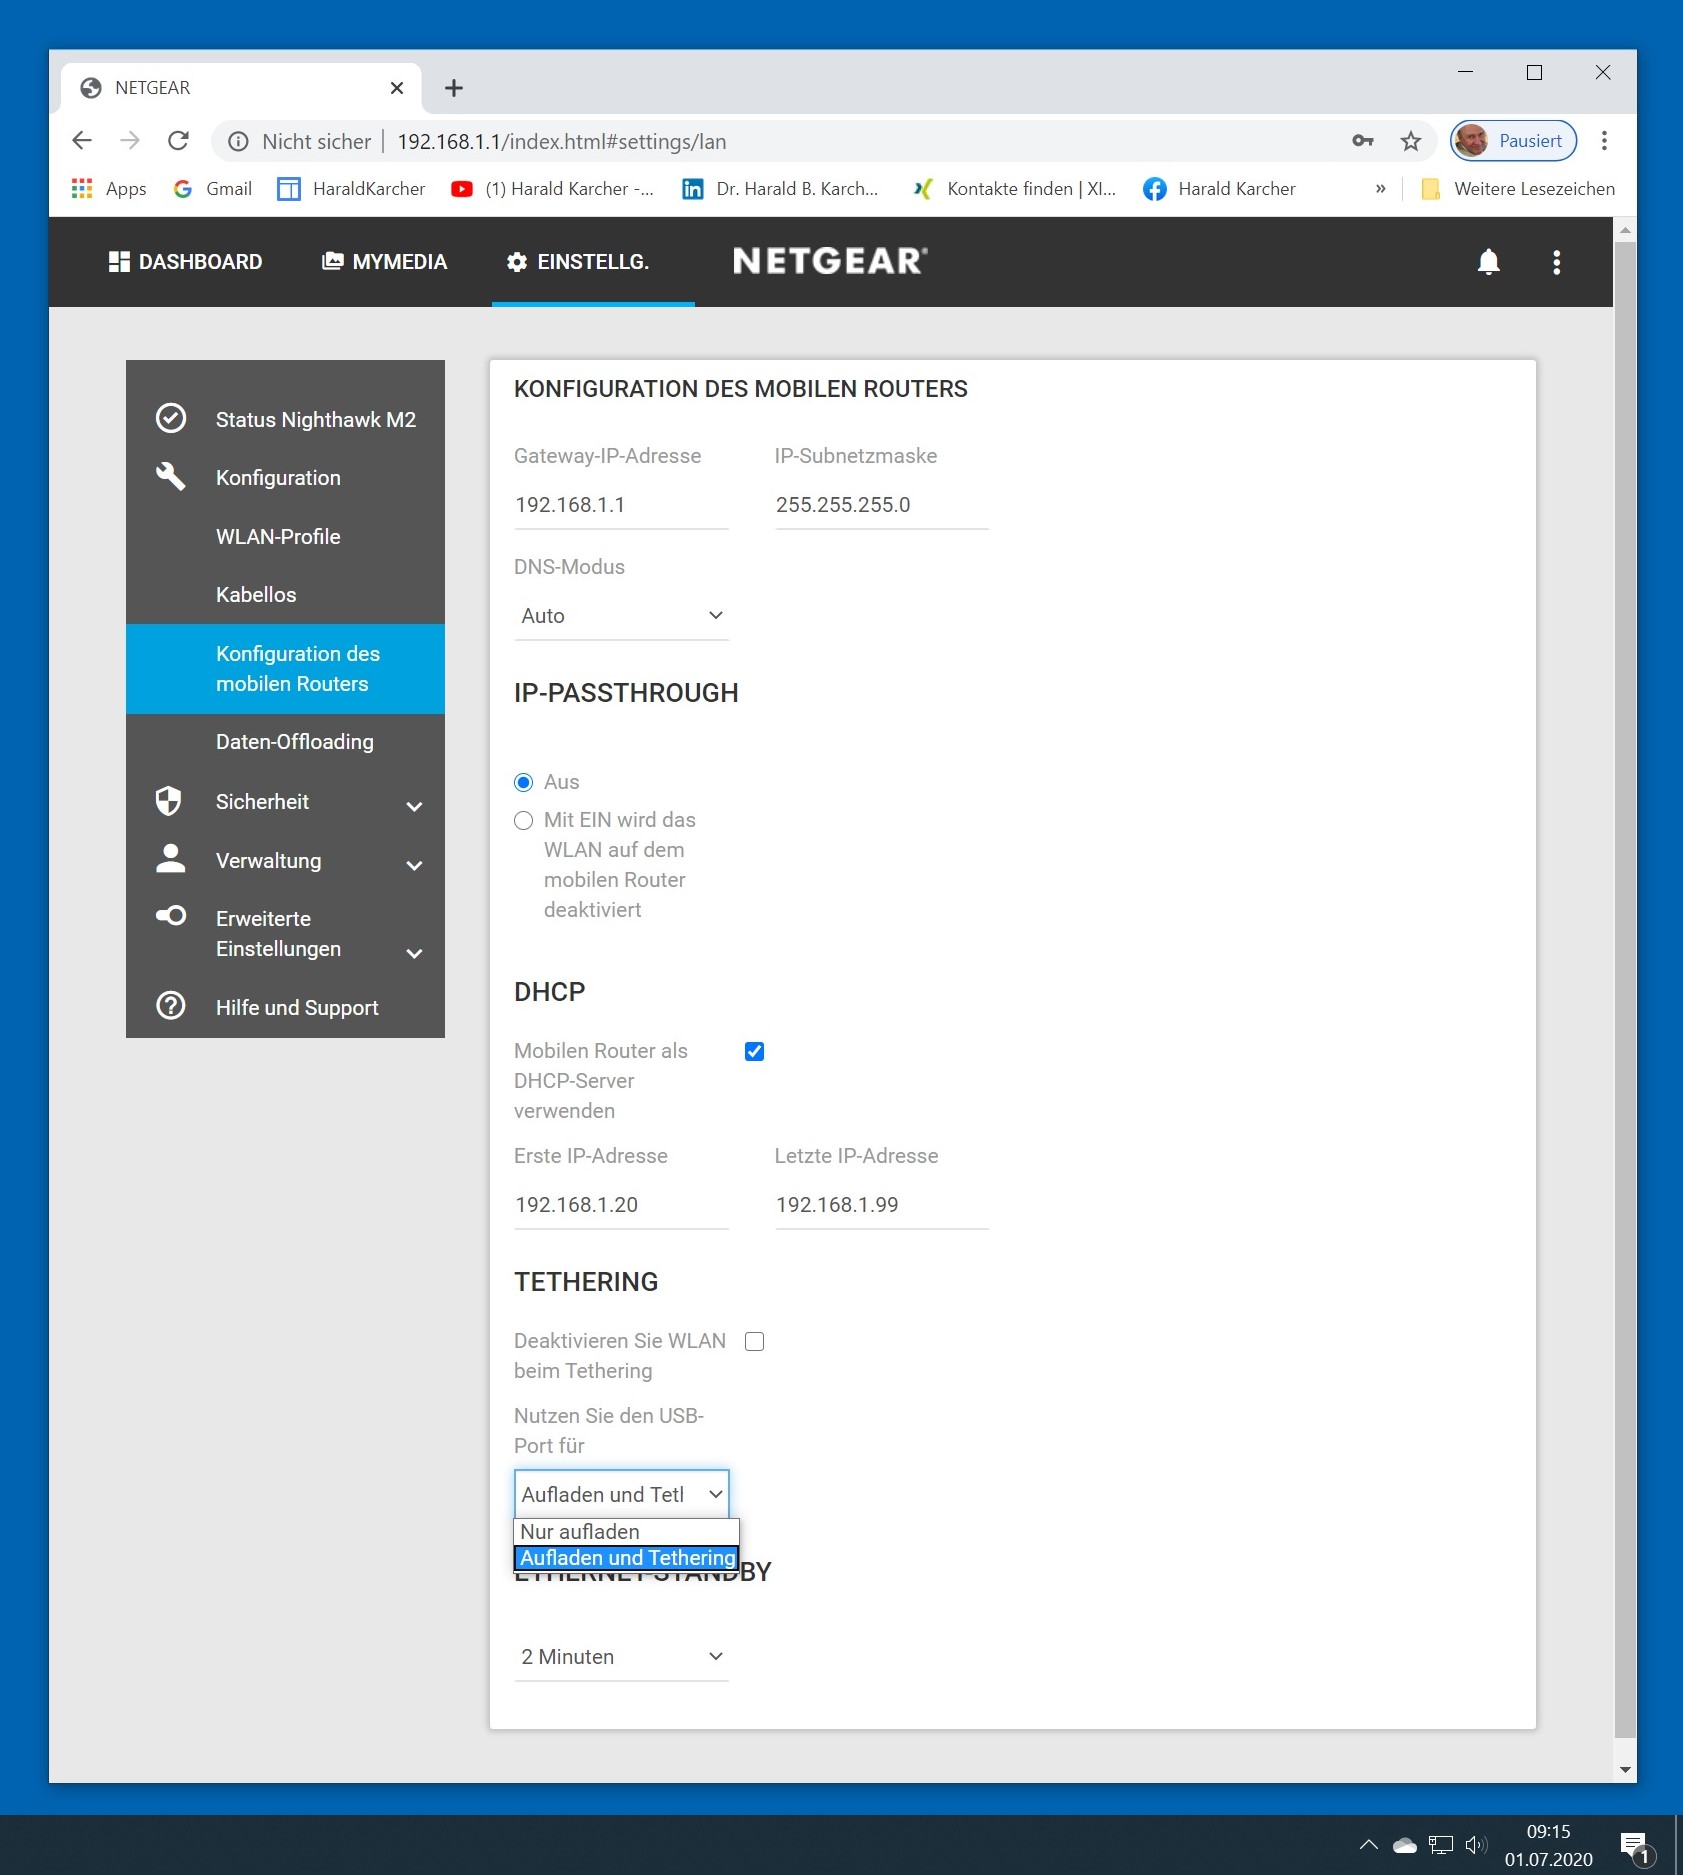Screen dimensions: 1683x1875
Task: Click the Erste IP-Adresse field
Action: tap(621, 1205)
